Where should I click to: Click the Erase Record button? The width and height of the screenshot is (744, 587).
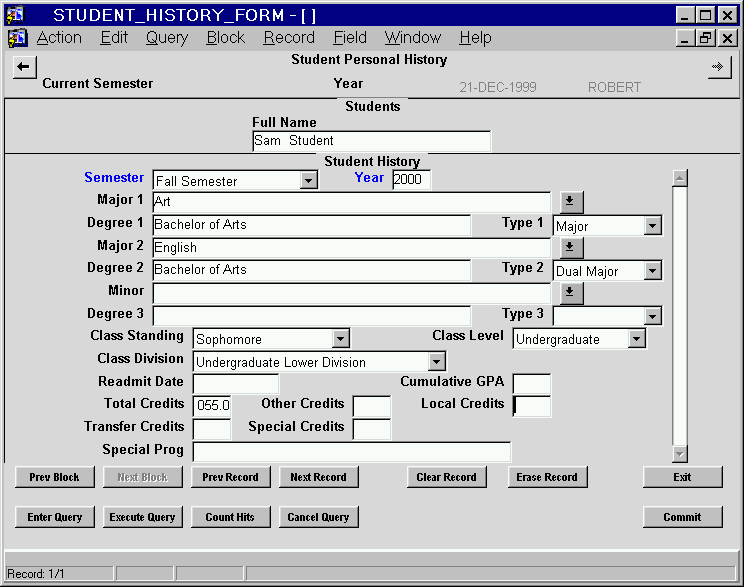click(x=547, y=477)
